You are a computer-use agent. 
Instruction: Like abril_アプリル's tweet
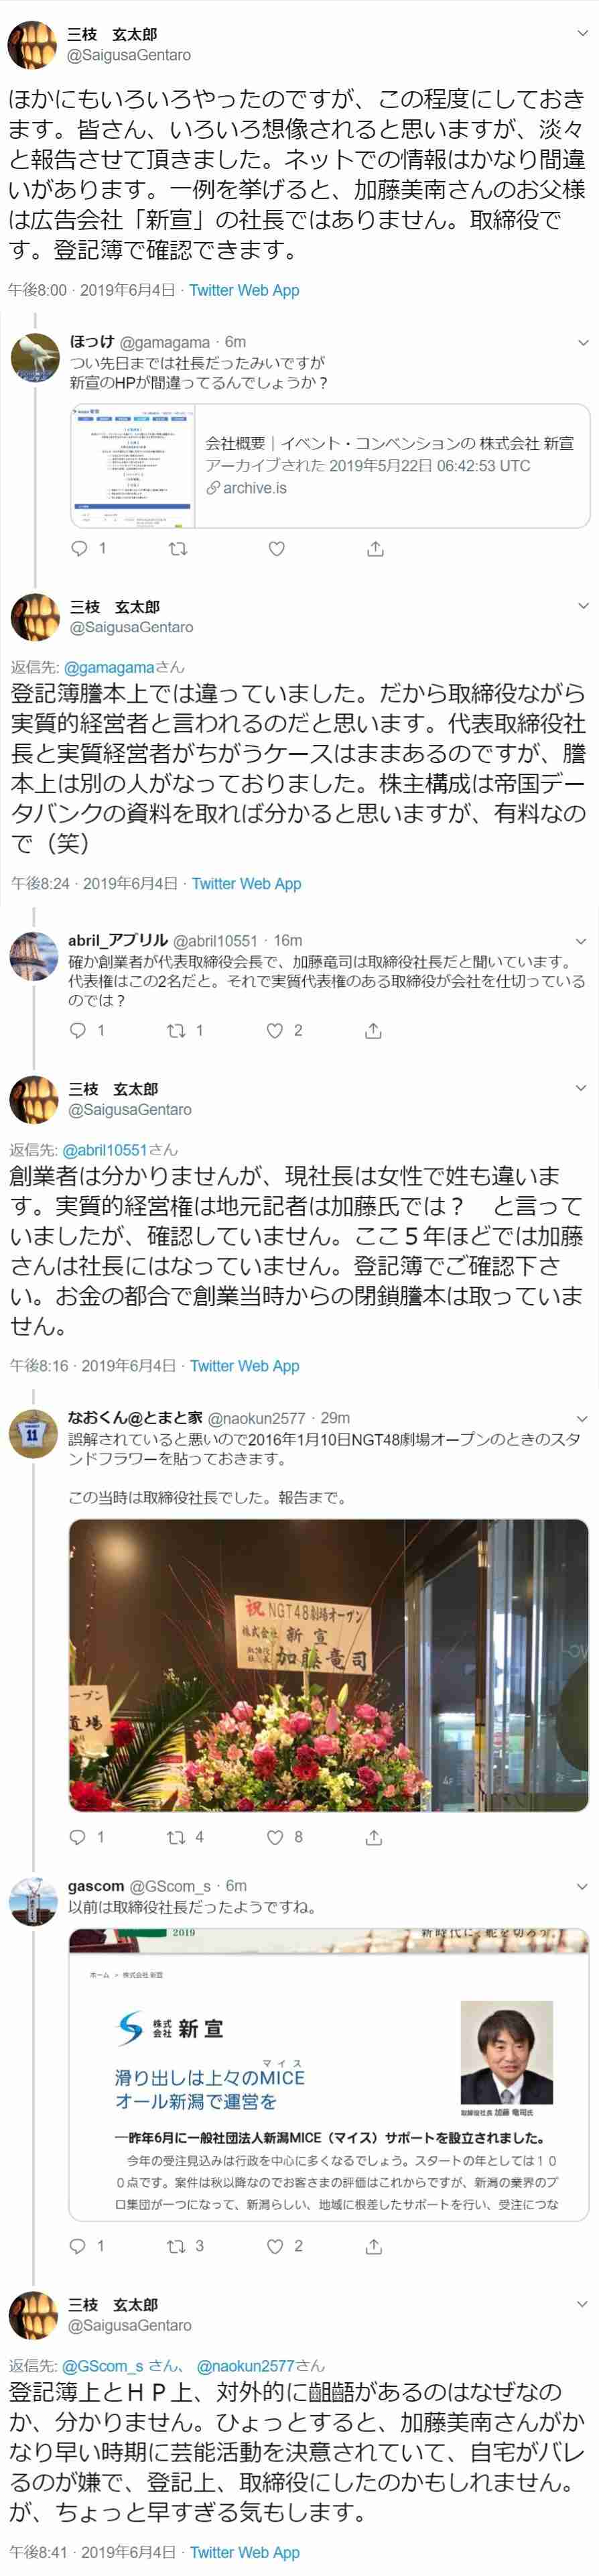click(274, 1030)
